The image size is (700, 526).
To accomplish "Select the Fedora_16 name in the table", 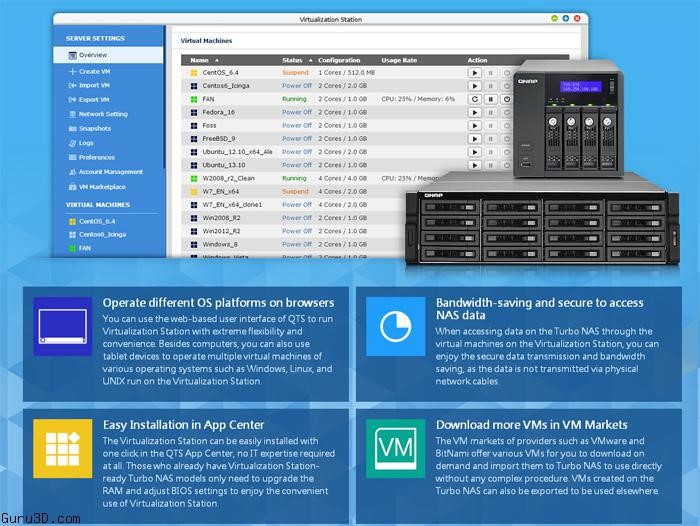I will coord(218,112).
